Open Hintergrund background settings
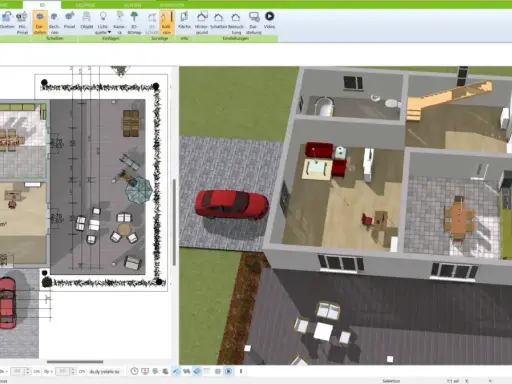Viewport: 512px width, 384px height. click(x=201, y=22)
